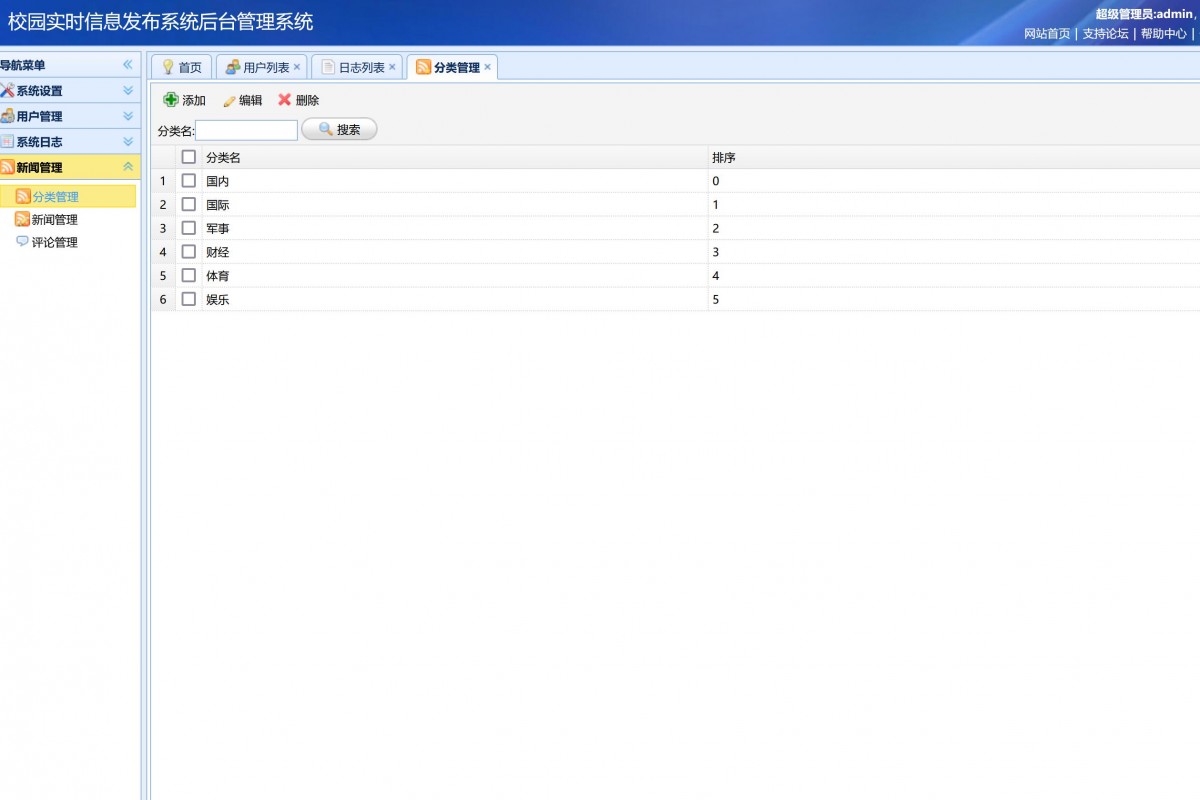This screenshot has width=1200, height=800.
Task: Check the checkbox for 国内 row
Action: (188, 181)
